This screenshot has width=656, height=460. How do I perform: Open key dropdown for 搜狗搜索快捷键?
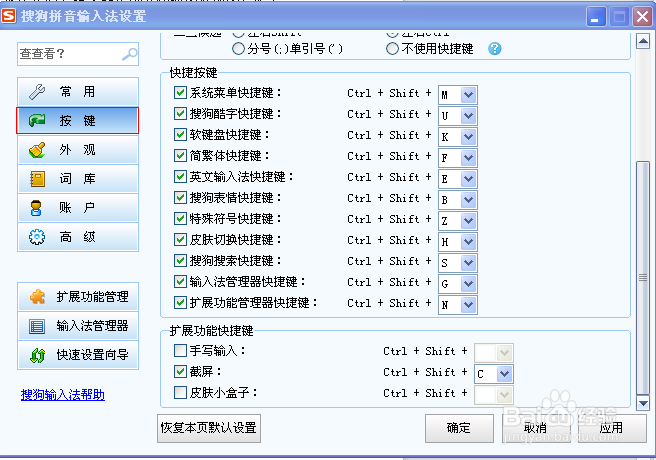click(x=469, y=263)
